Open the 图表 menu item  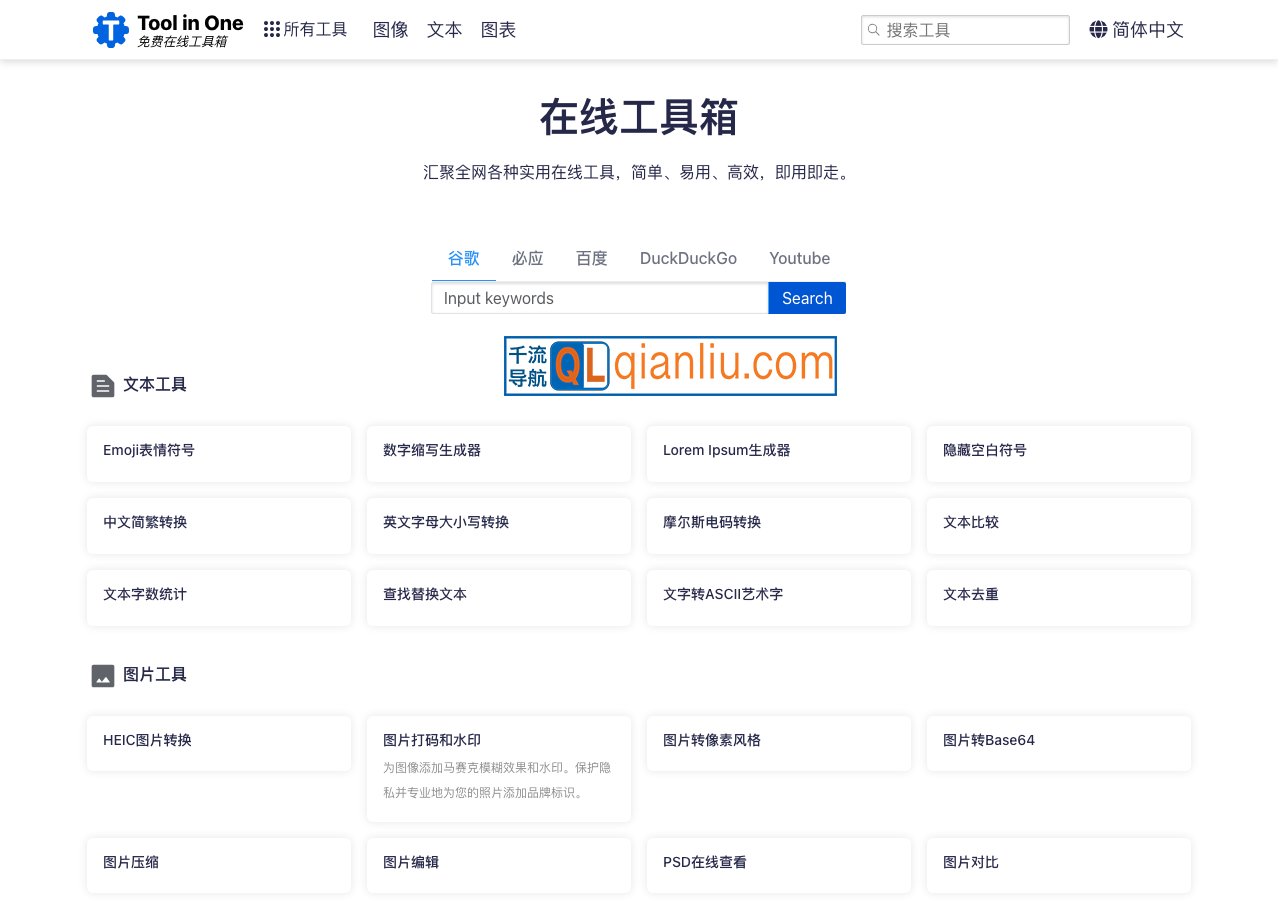[498, 29]
